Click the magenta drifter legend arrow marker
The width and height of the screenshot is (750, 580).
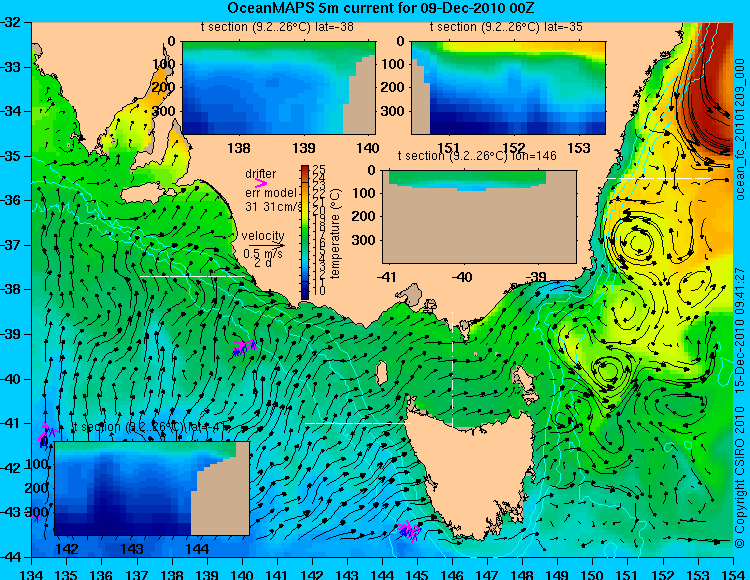[x=260, y=183]
